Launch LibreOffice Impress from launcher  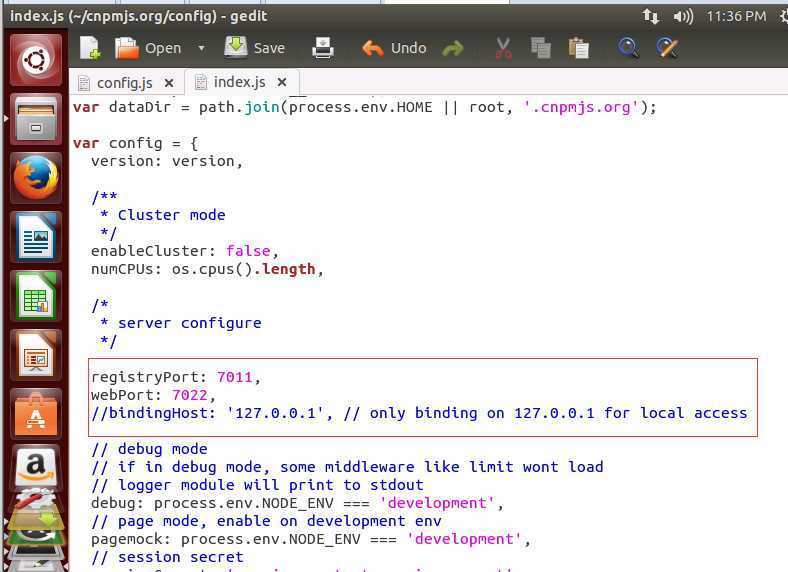[x=36, y=354]
